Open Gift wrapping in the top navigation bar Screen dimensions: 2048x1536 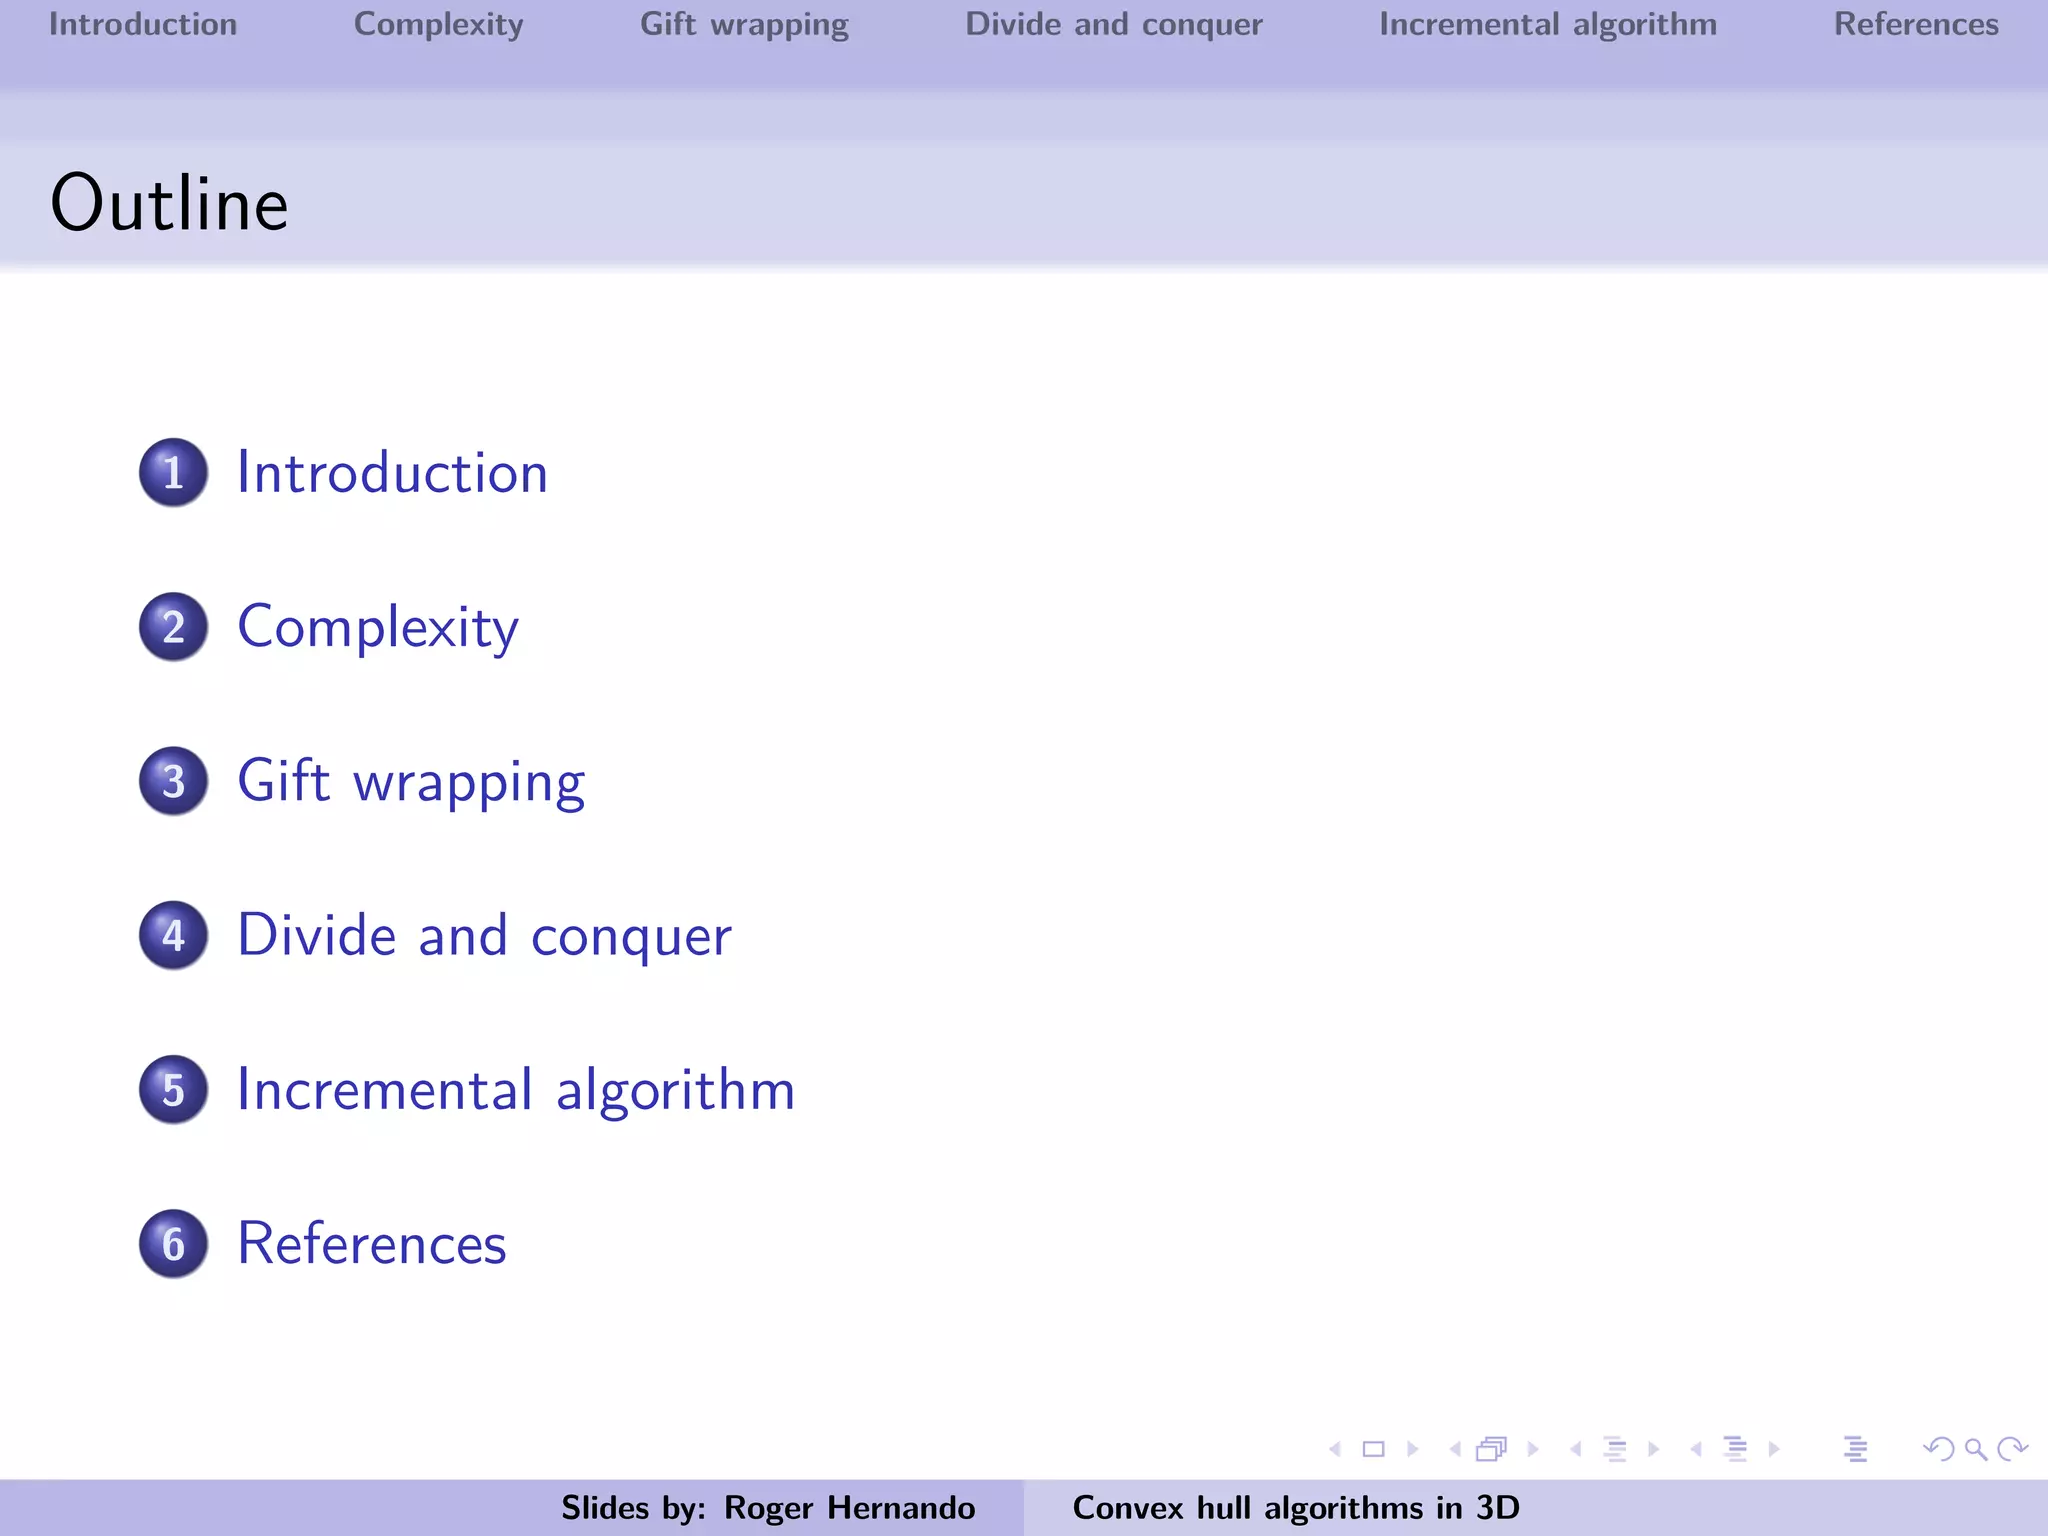click(x=744, y=25)
